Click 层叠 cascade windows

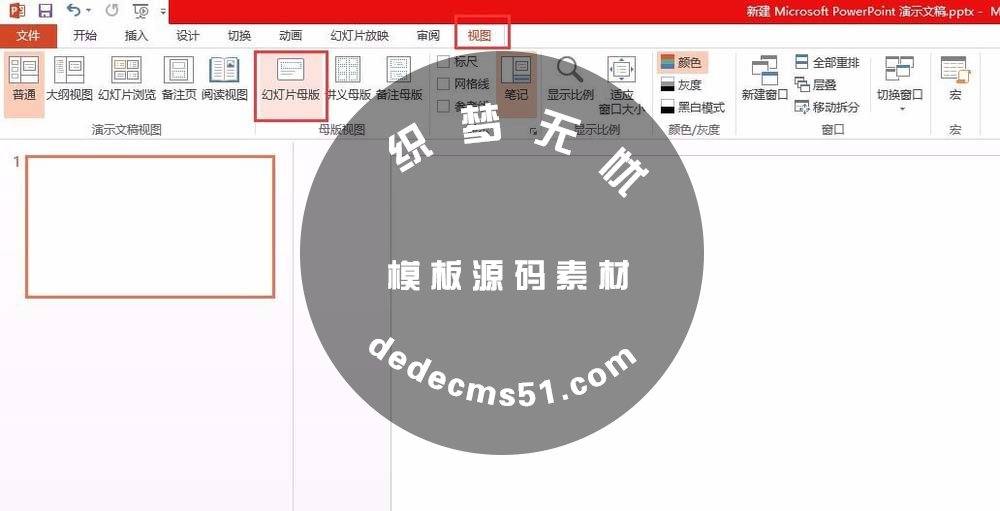(x=816, y=84)
